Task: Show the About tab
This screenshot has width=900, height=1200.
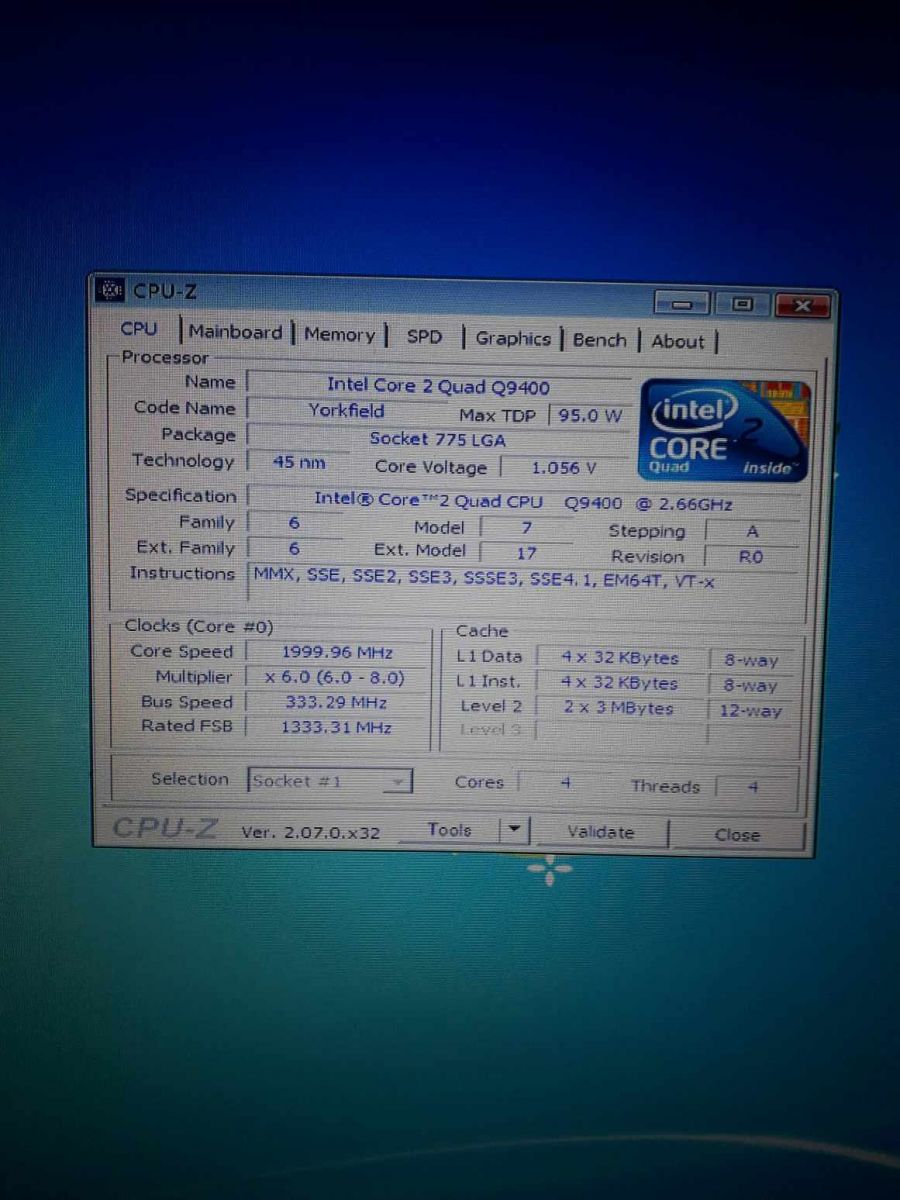Action: point(678,341)
